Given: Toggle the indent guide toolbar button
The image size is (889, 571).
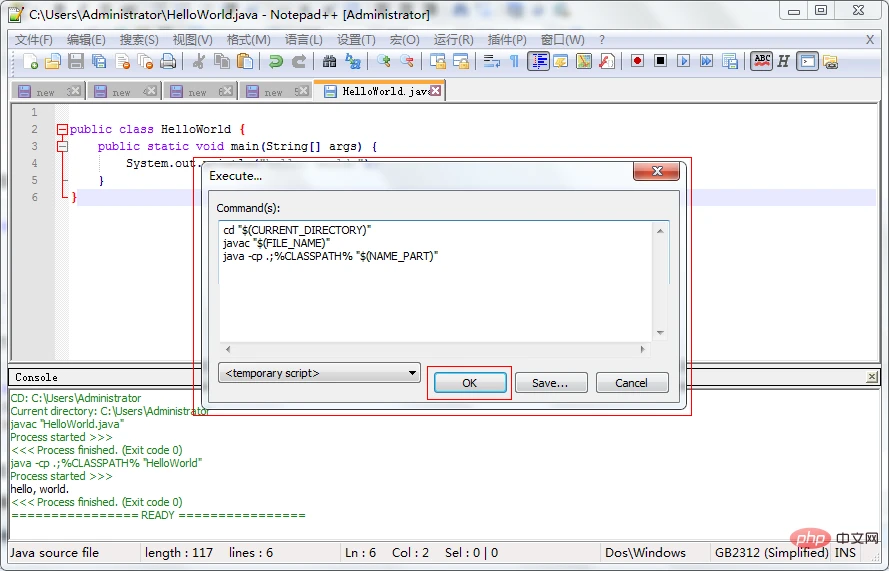Looking at the screenshot, I should click(538, 61).
